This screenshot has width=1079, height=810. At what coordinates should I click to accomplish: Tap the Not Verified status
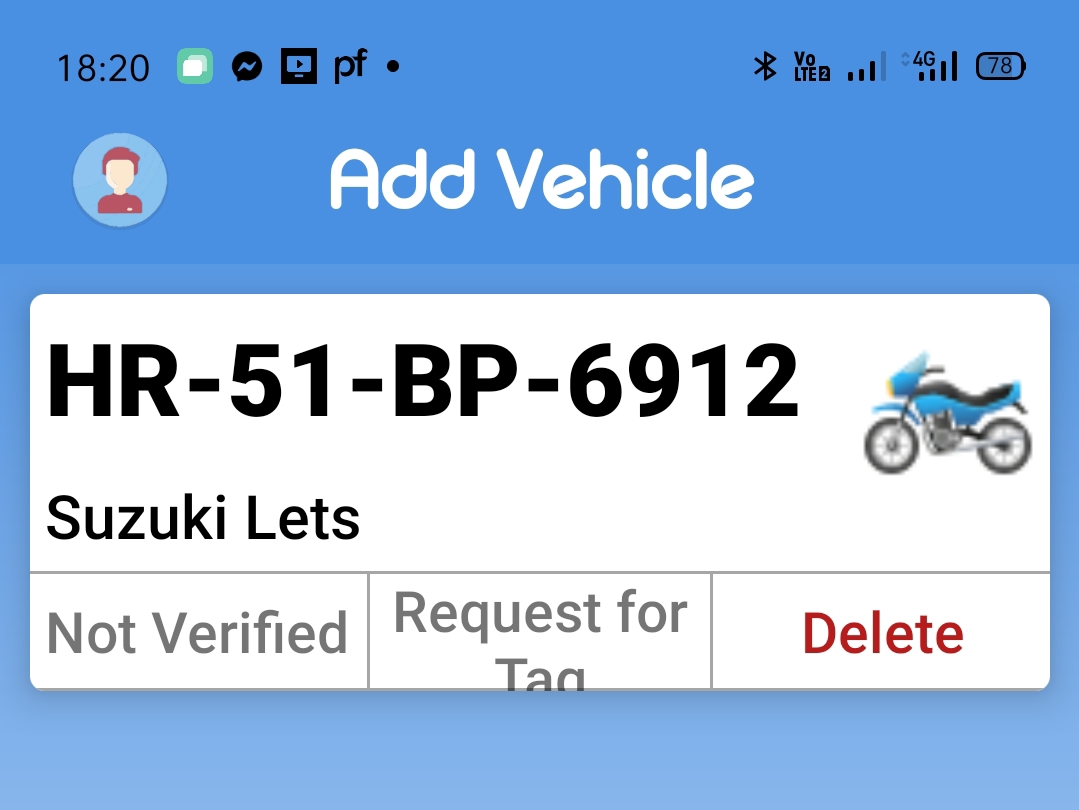pos(197,633)
